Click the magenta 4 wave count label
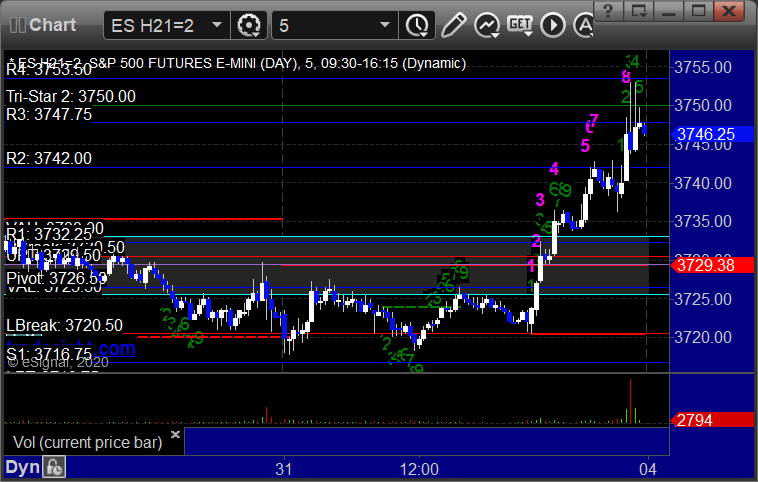This screenshot has height=482, width=758. tap(554, 169)
